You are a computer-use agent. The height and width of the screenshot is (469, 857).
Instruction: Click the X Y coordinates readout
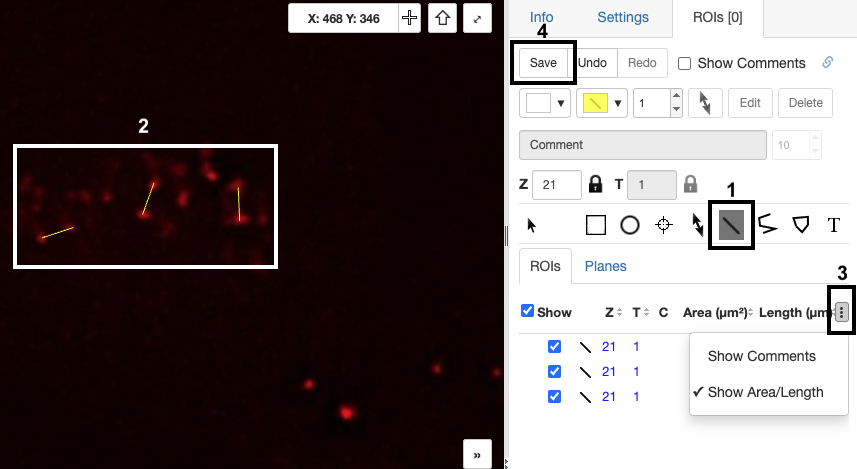pos(343,18)
